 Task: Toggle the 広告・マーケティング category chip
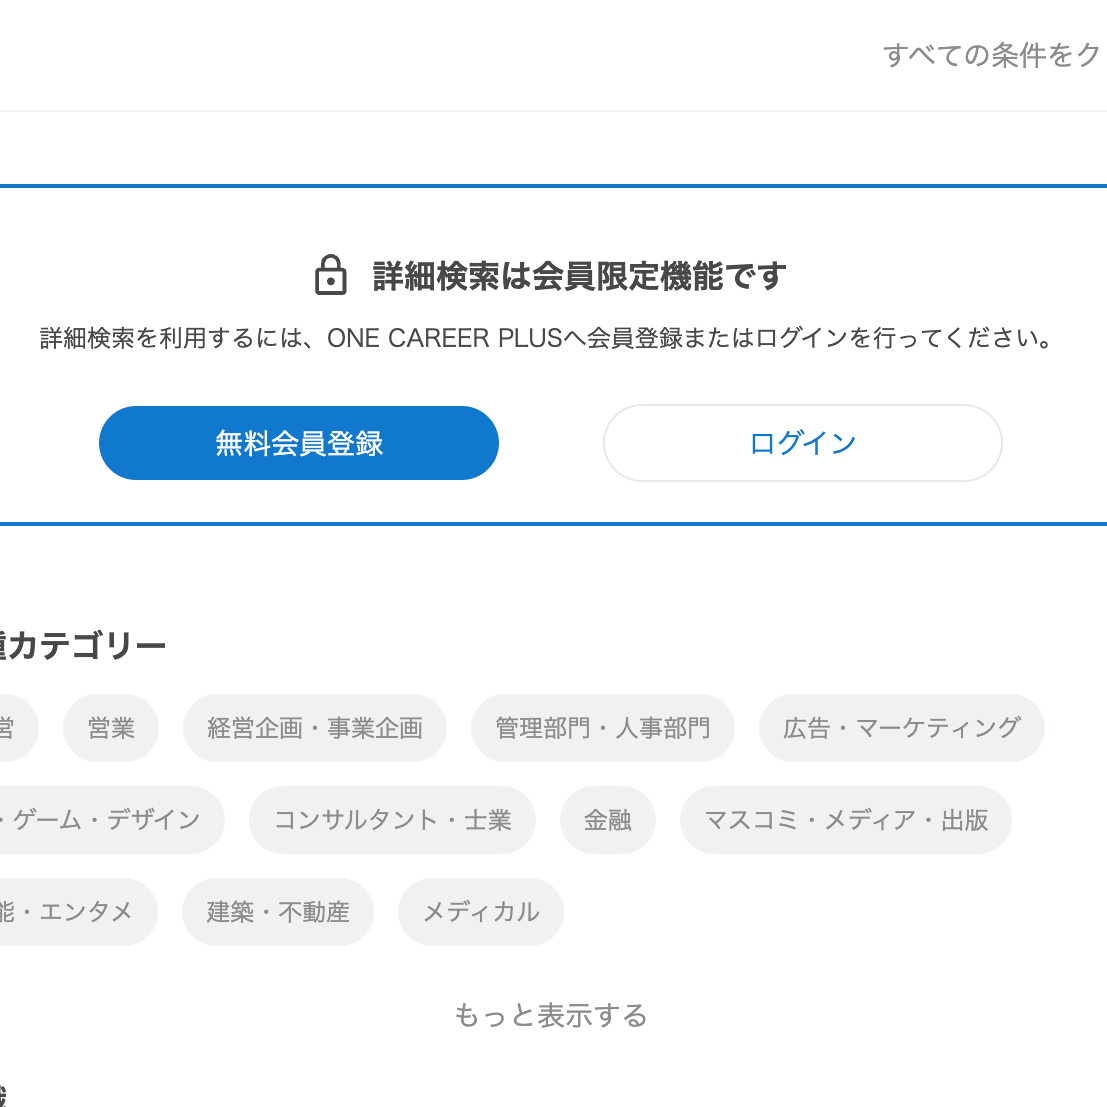tap(902, 728)
